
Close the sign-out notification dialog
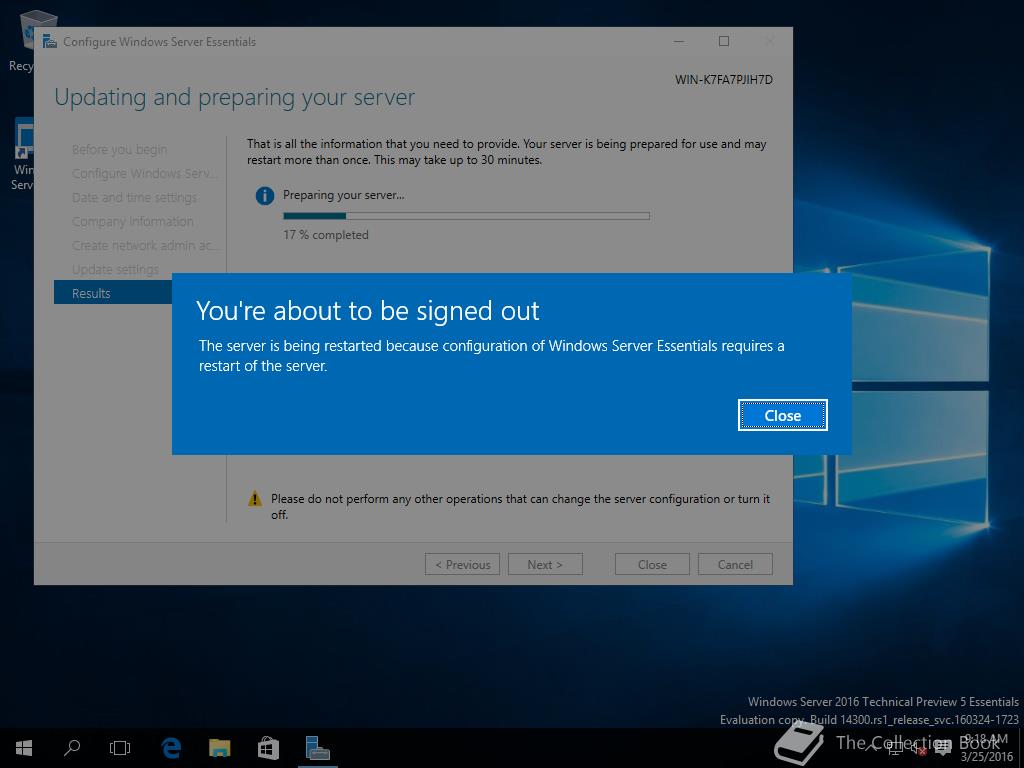pyautogui.click(x=782, y=415)
